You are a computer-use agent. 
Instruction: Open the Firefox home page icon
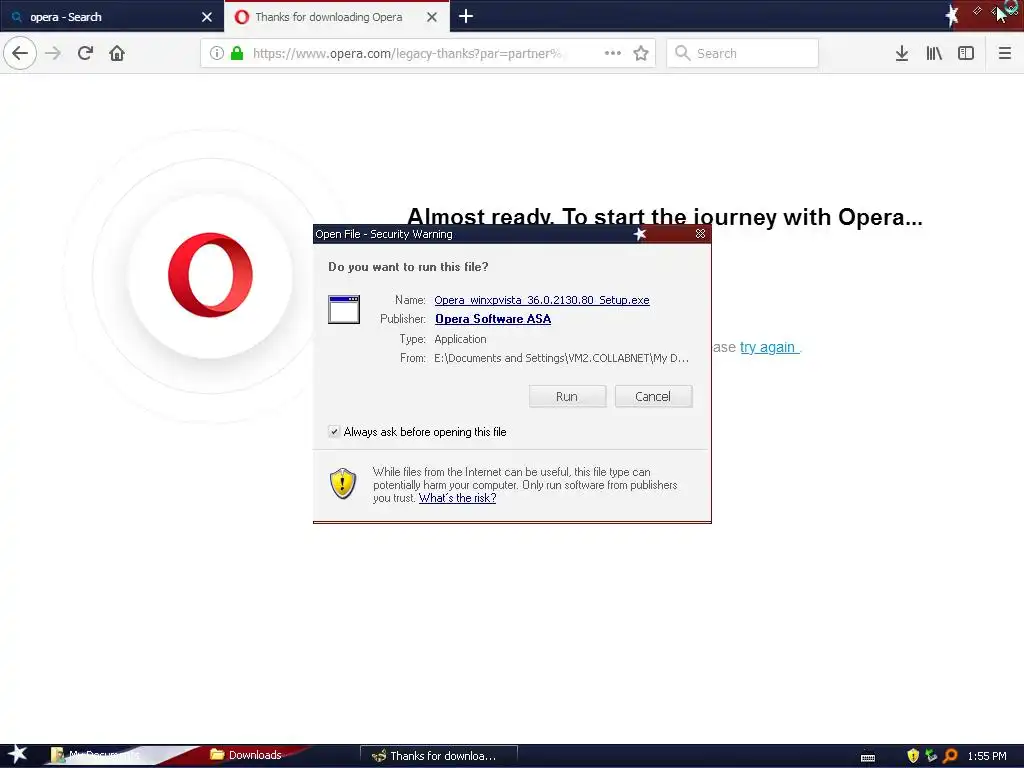[117, 53]
